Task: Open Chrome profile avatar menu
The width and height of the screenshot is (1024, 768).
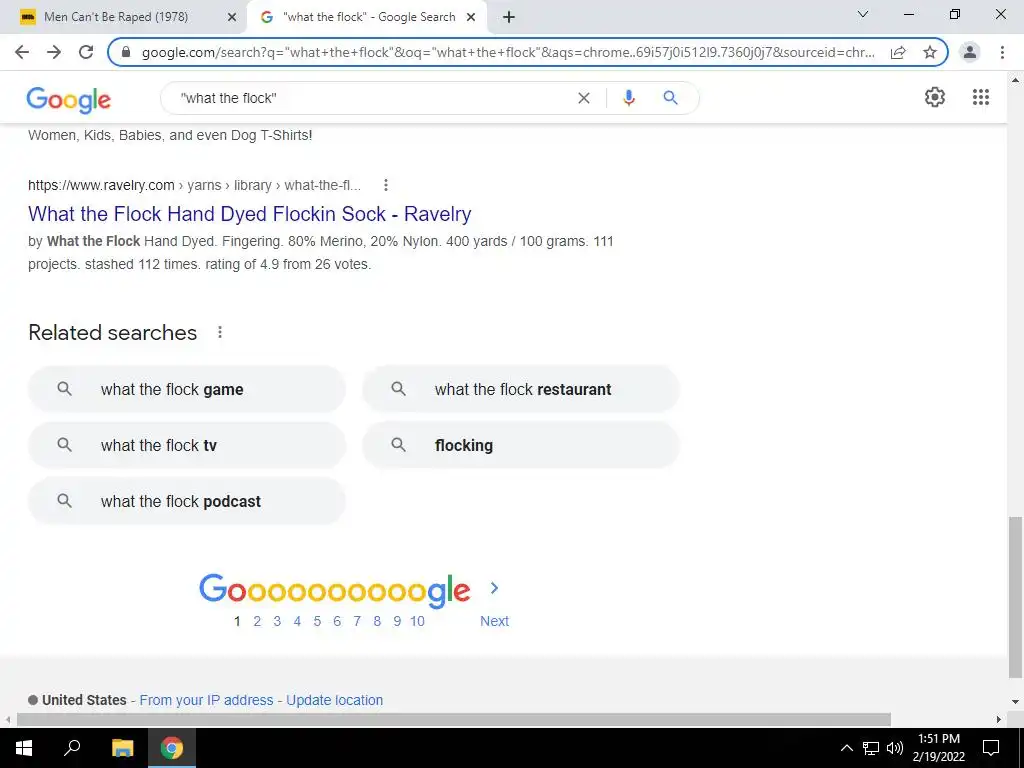Action: 970,52
